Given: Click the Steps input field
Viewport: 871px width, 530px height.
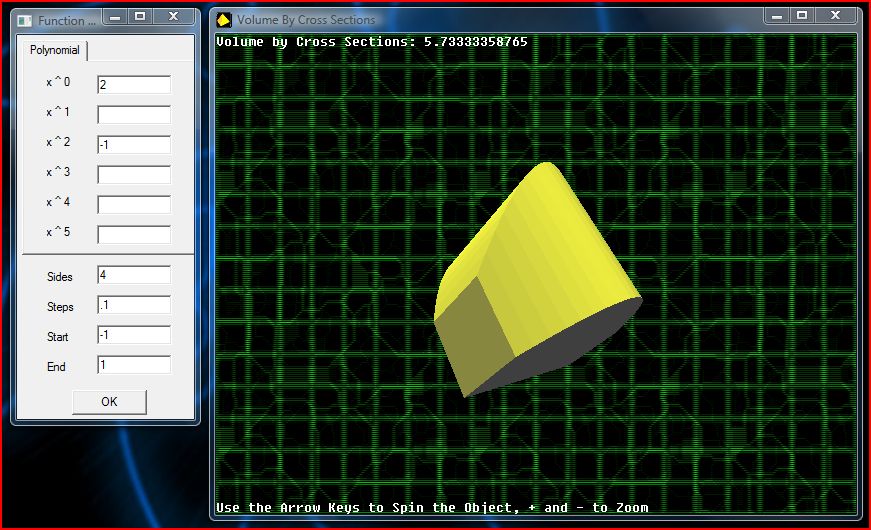Looking at the screenshot, I should [134, 305].
